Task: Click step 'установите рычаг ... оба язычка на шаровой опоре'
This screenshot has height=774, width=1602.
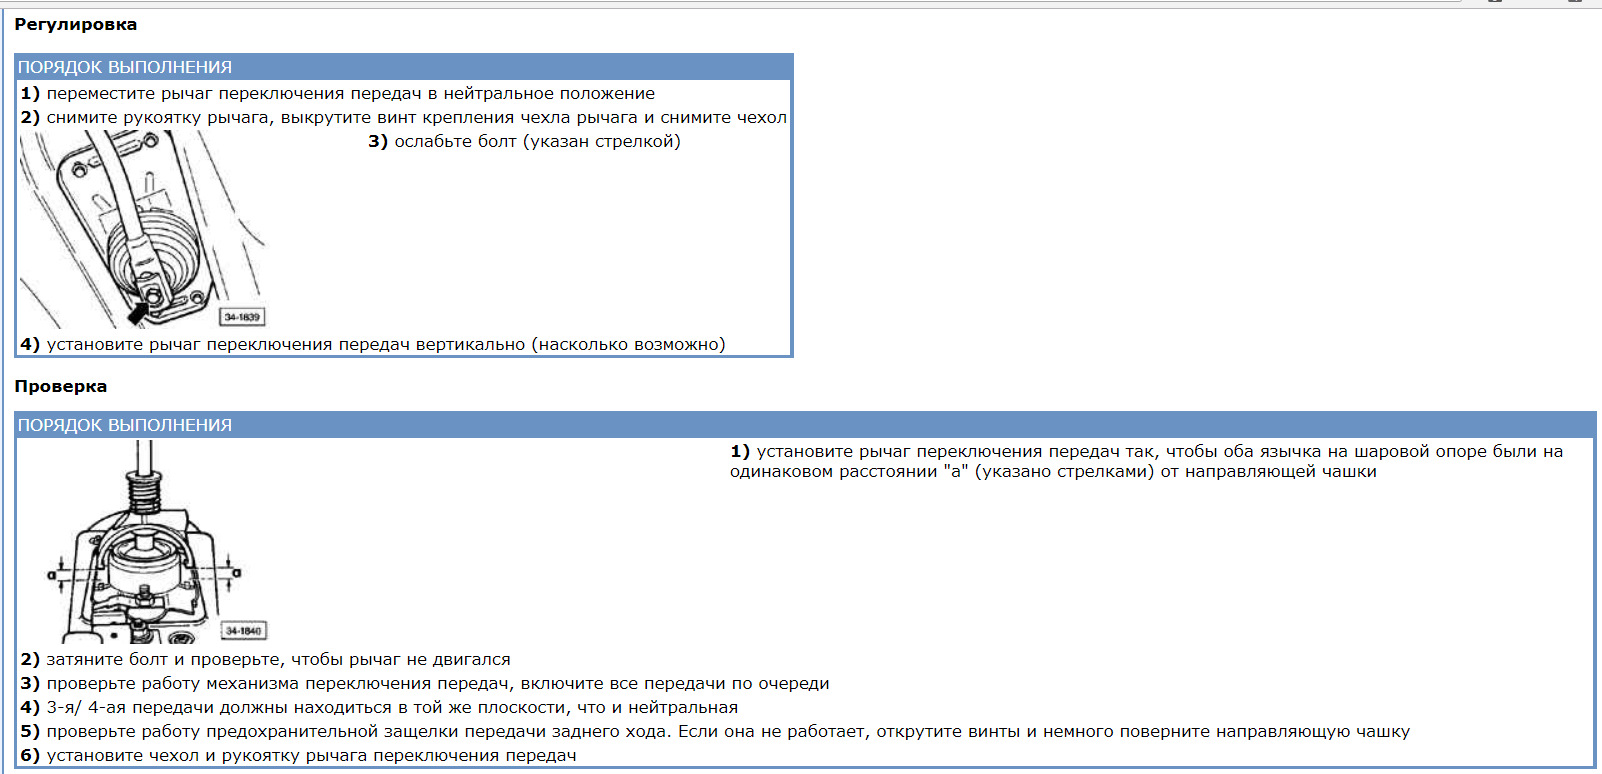Action: [1146, 461]
